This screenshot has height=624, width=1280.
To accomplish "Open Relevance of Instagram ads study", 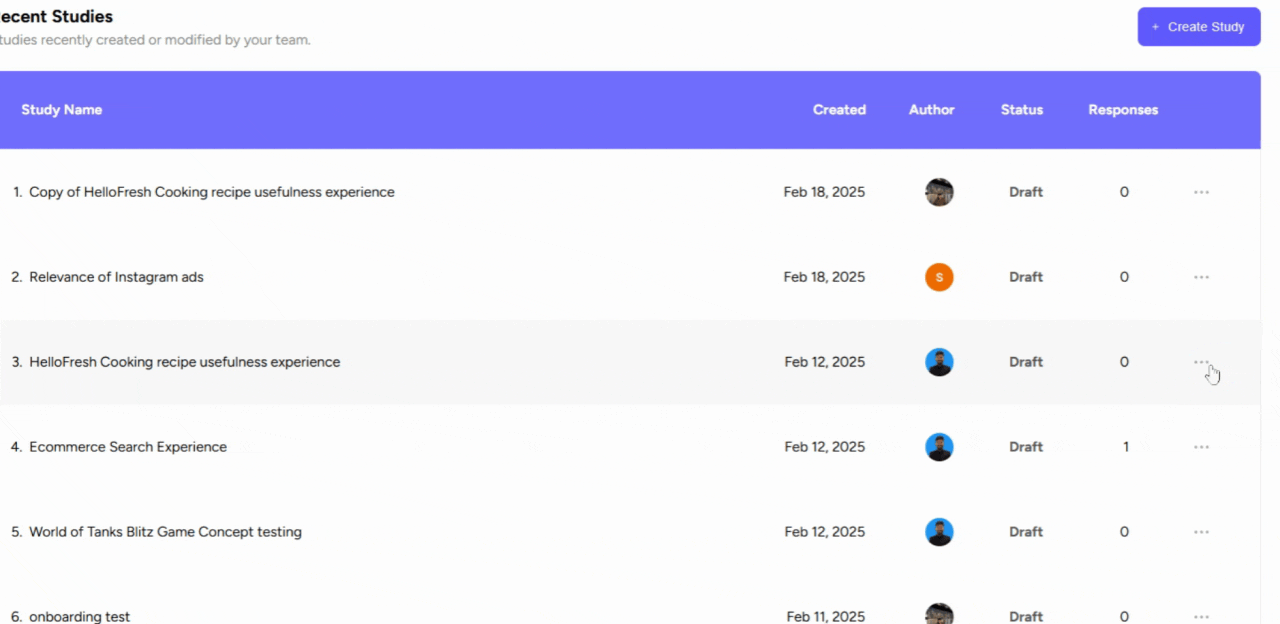I will tap(116, 277).
